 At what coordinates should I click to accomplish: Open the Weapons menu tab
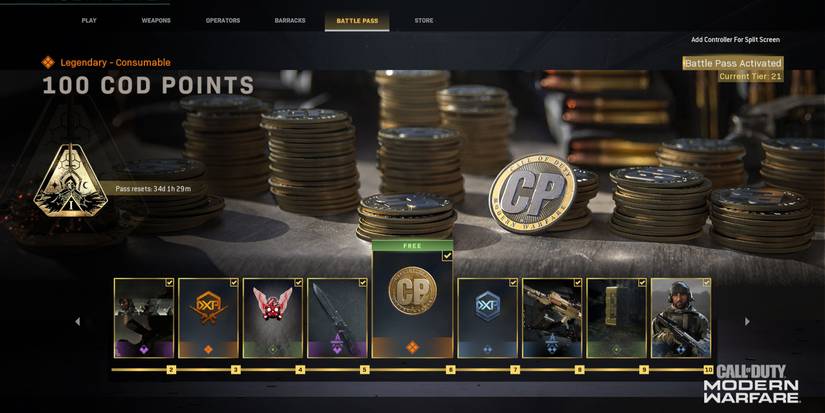coord(156,21)
